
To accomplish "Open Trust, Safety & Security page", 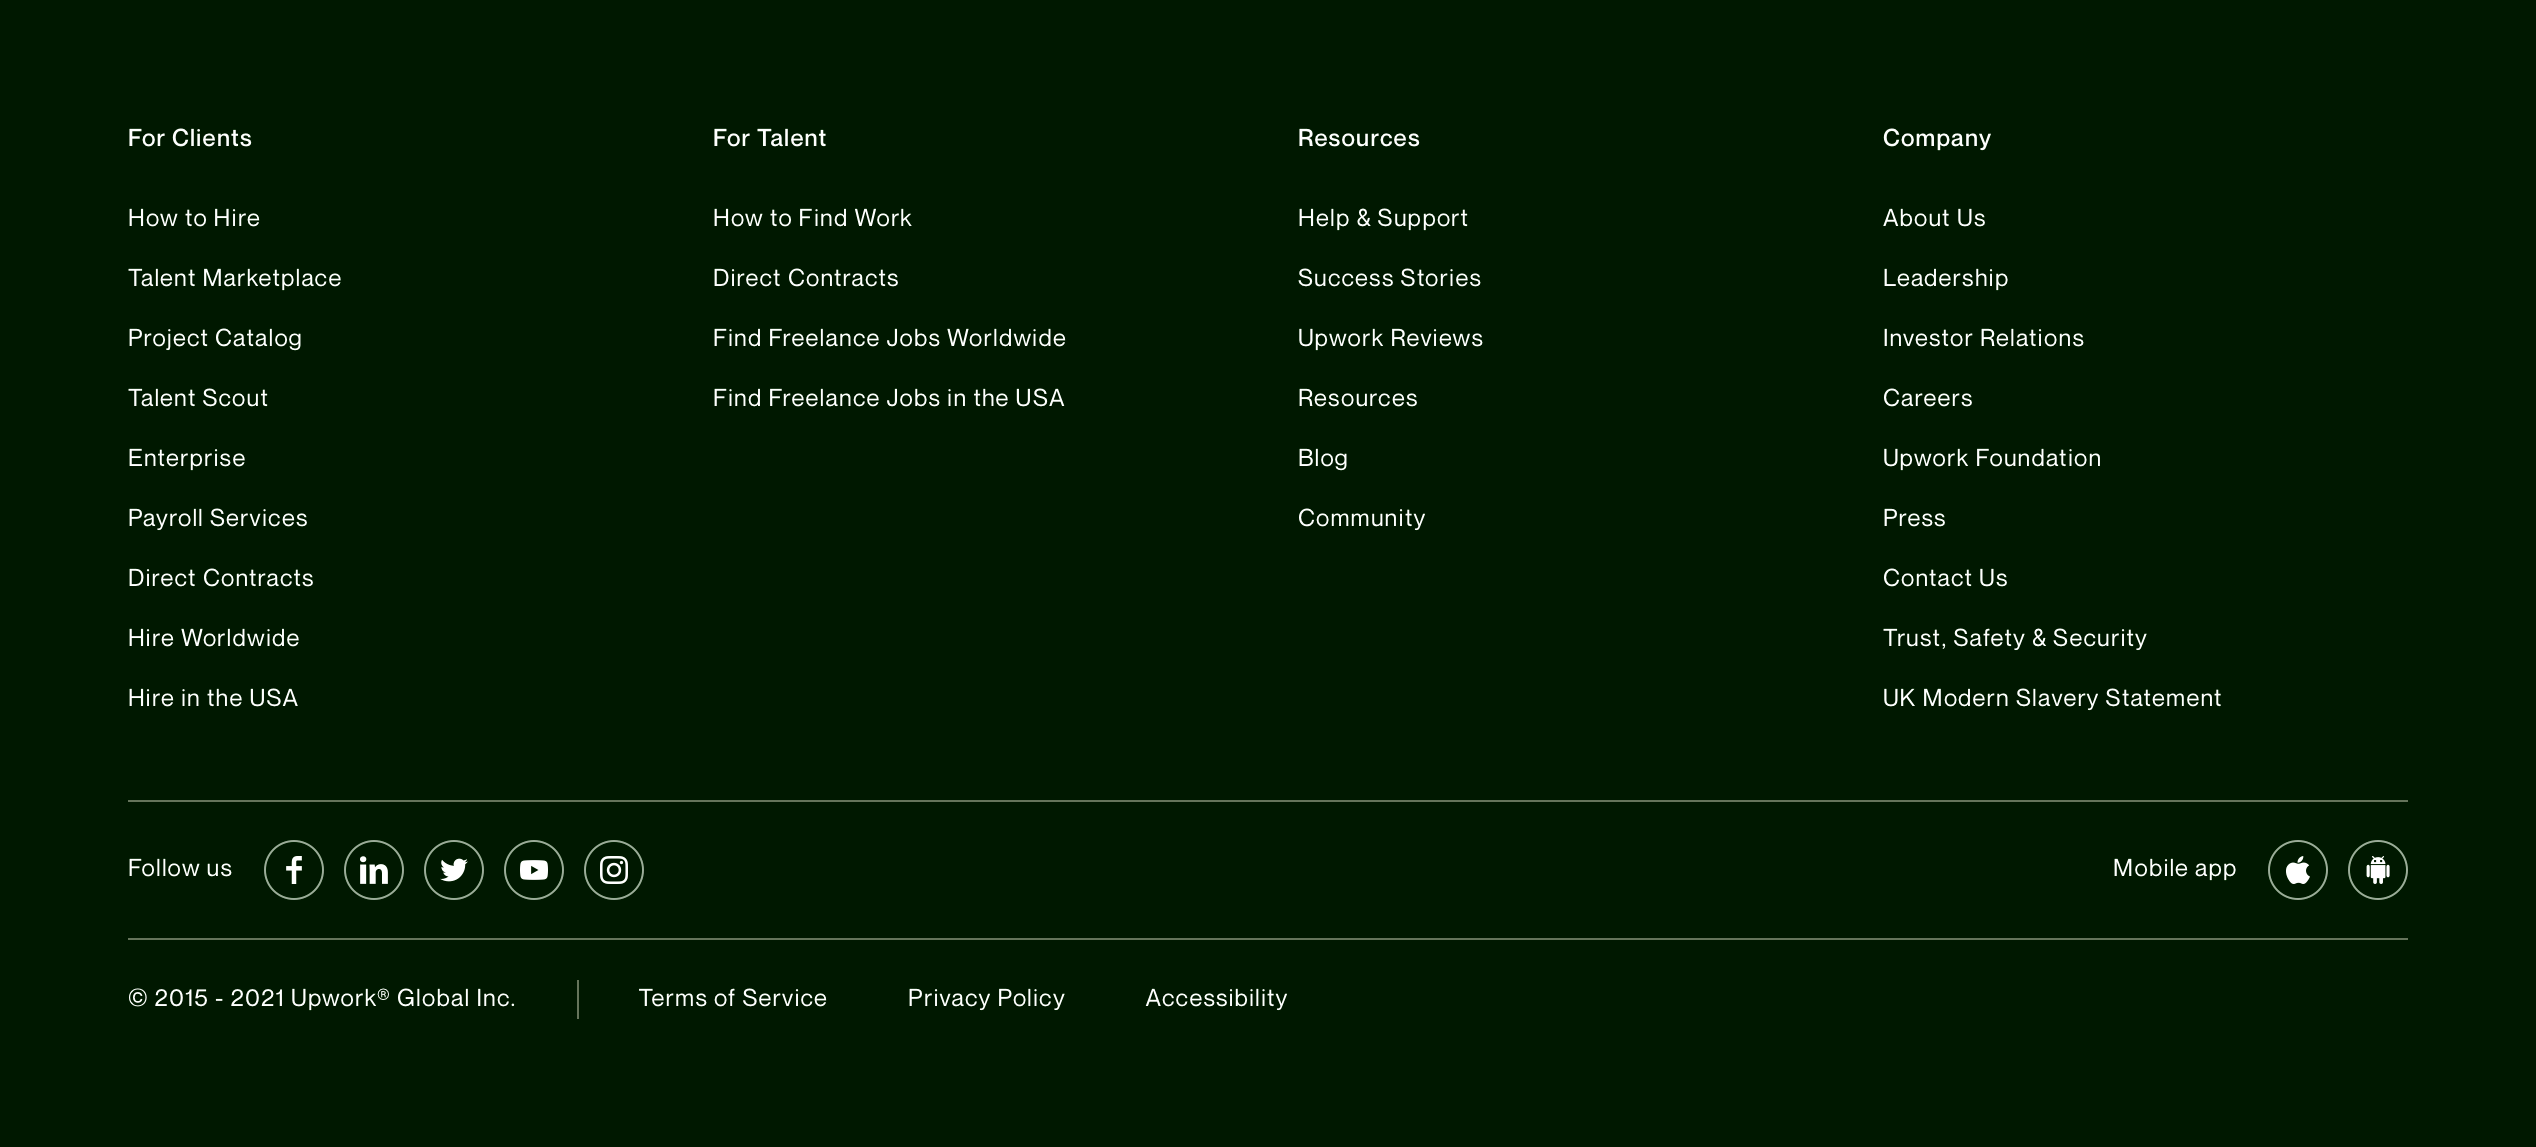I will point(2014,638).
